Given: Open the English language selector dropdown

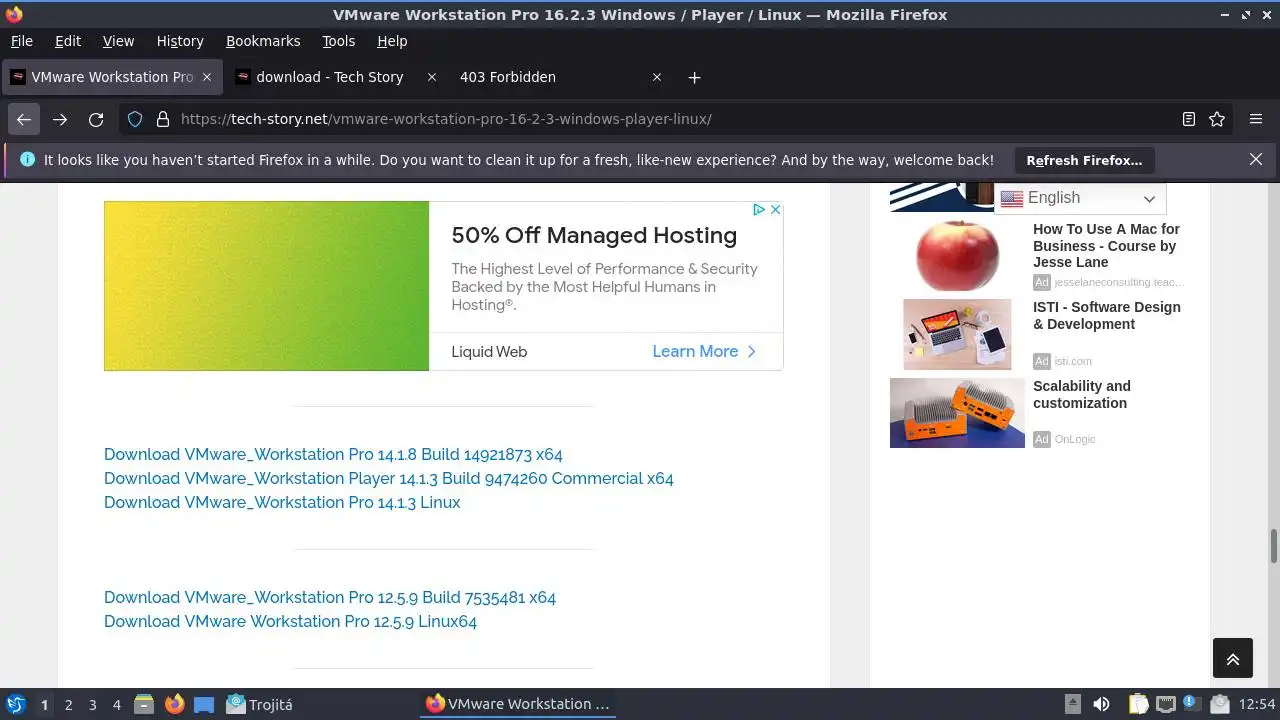Looking at the screenshot, I should (x=1080, y=198).
